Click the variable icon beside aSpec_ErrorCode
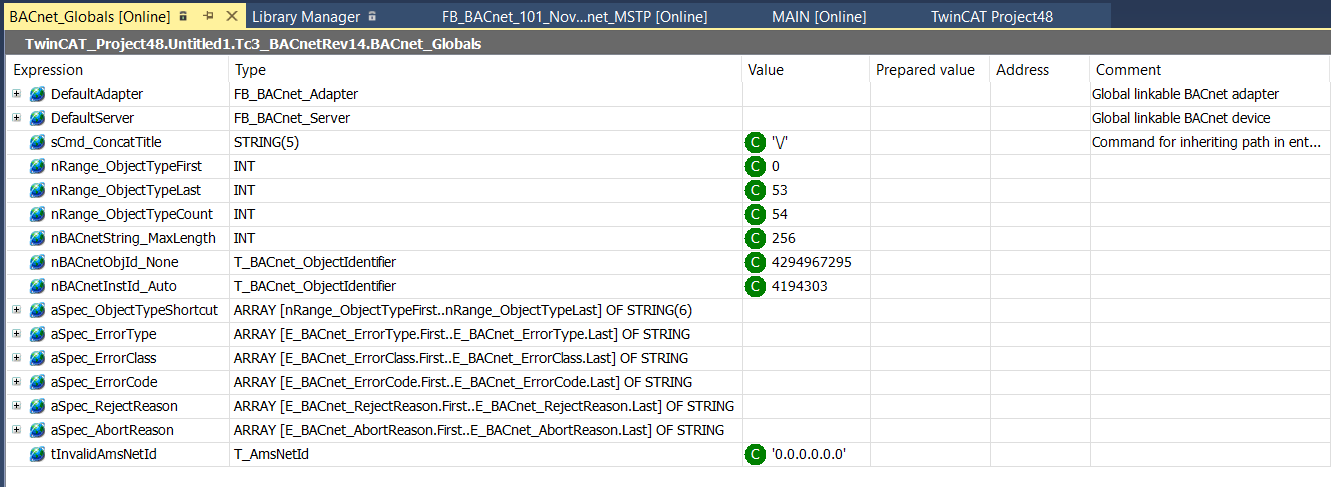This screenshot has height=487, width=1331. (38, 382)
